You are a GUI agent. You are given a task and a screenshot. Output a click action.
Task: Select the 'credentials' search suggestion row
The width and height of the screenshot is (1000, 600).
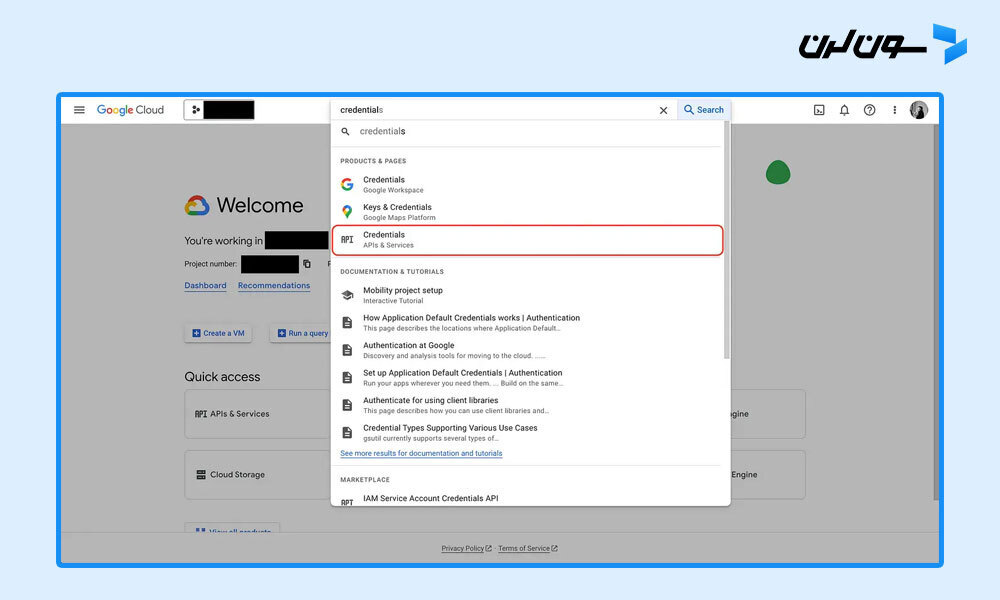(x=528, y=131)
